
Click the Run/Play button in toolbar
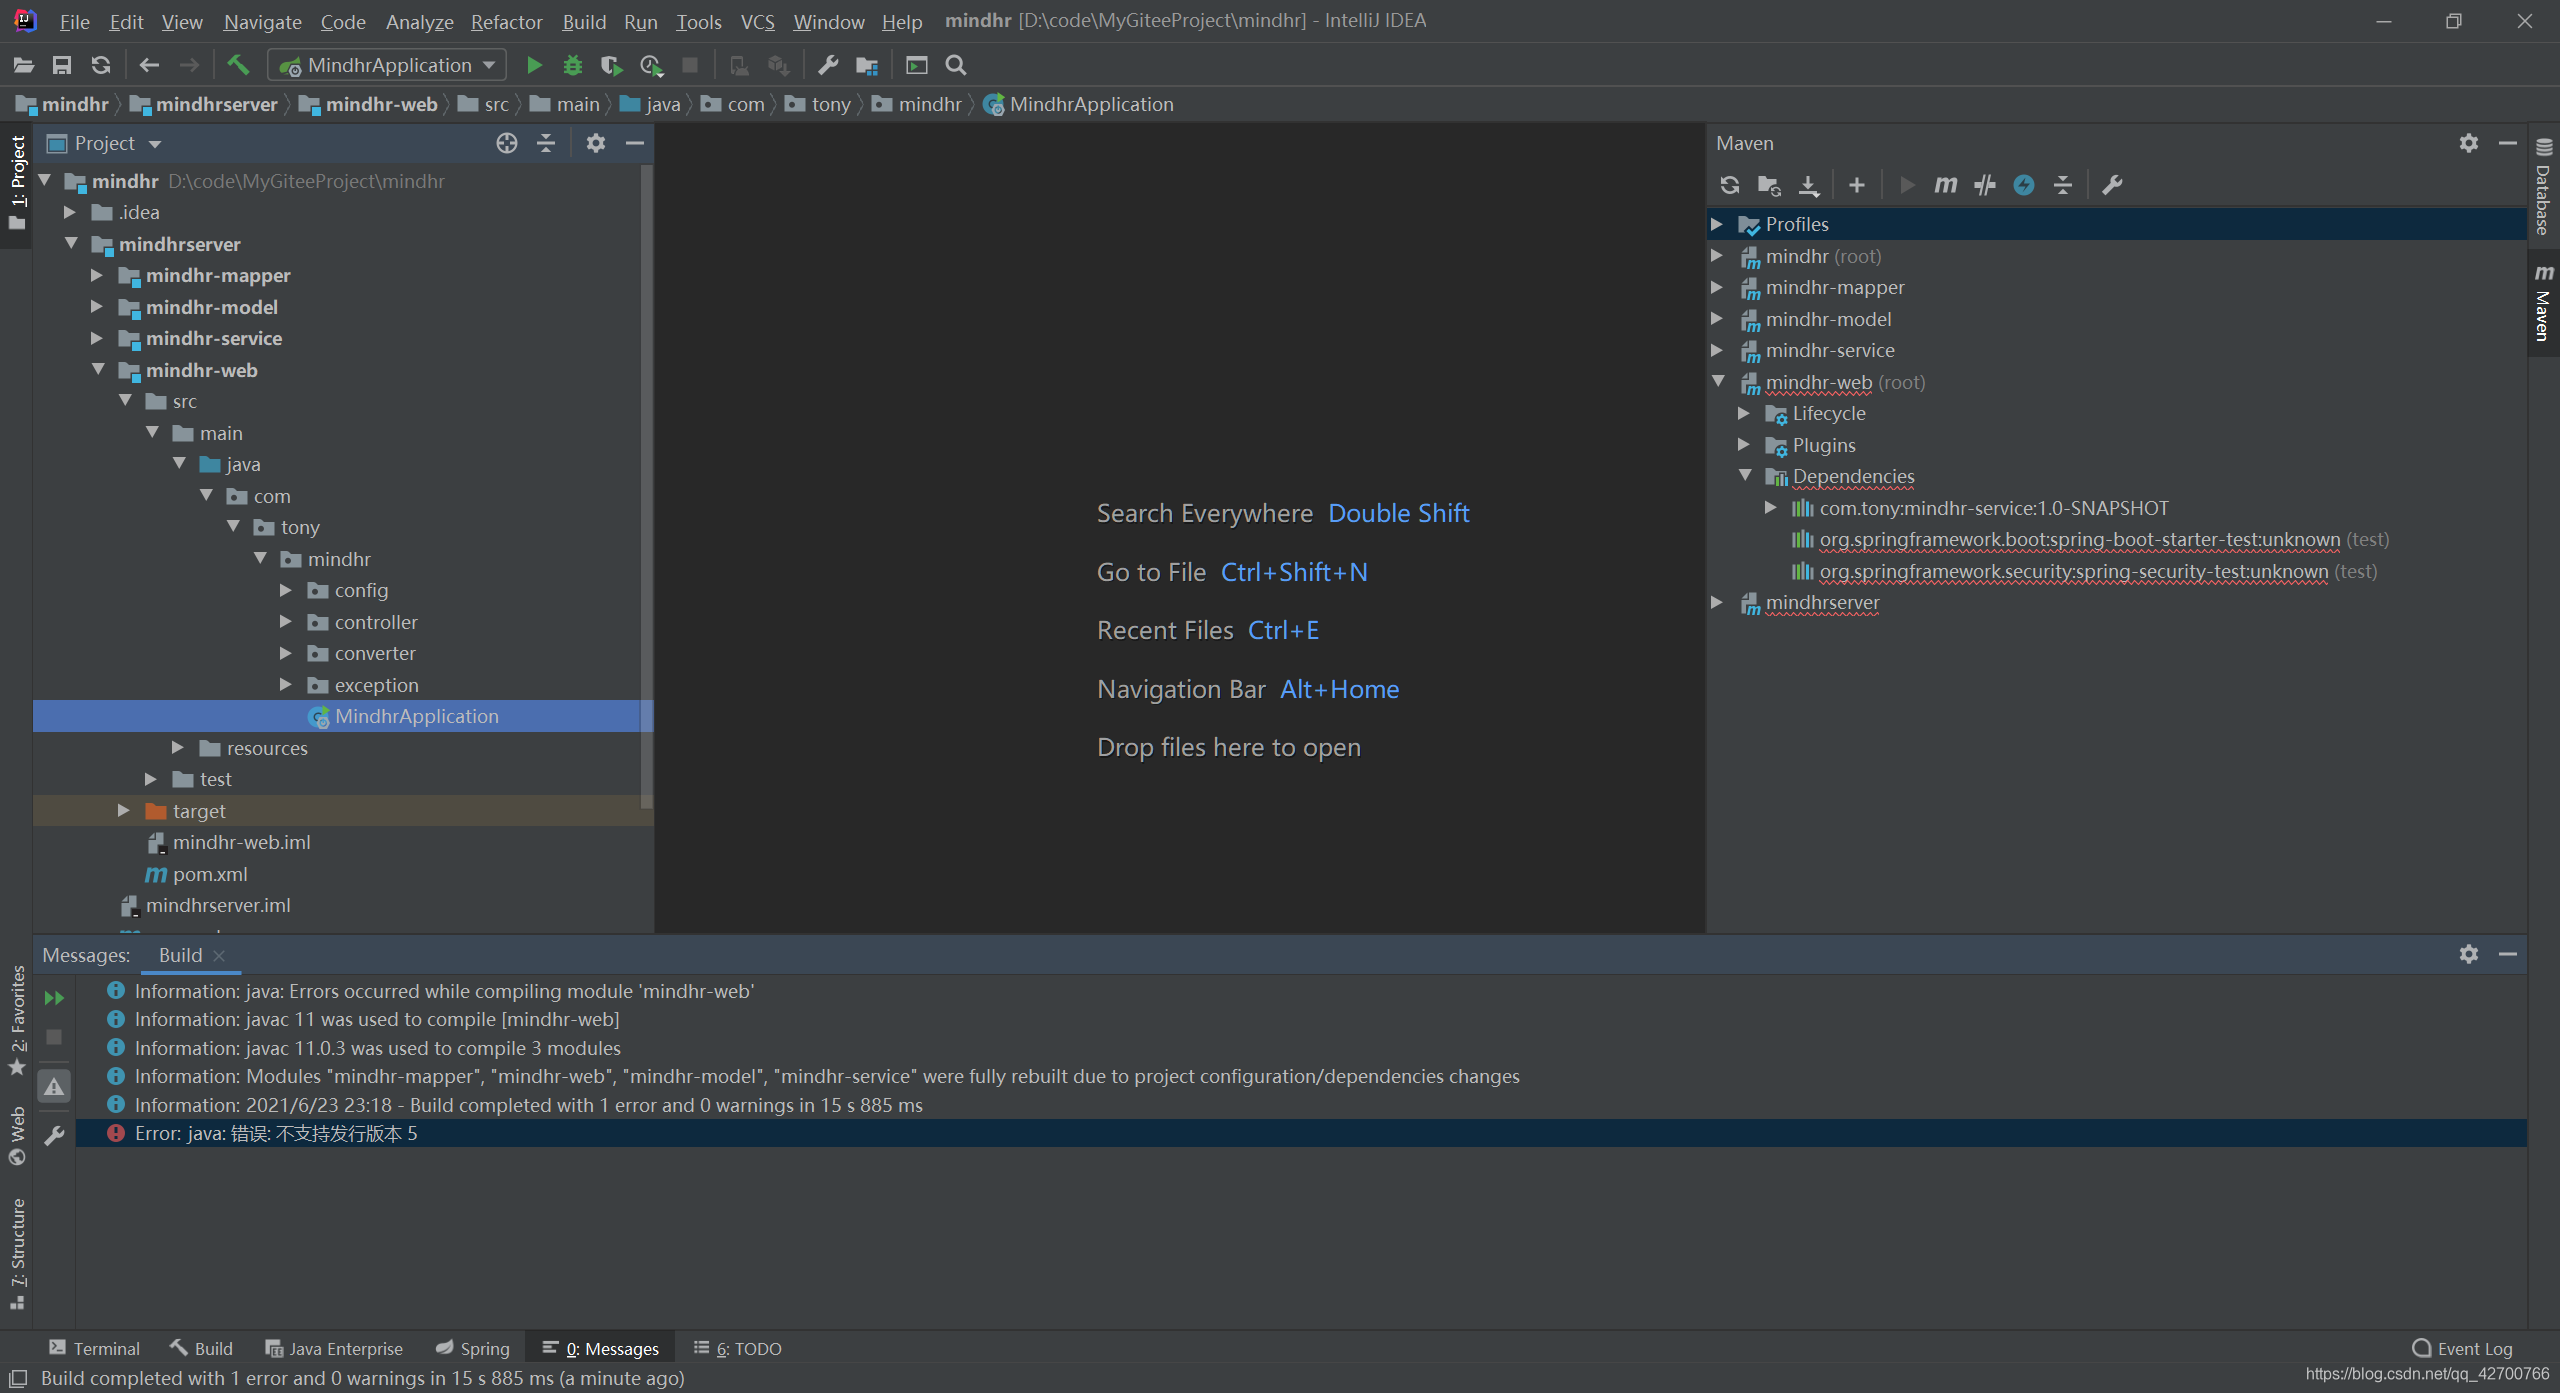533,65
